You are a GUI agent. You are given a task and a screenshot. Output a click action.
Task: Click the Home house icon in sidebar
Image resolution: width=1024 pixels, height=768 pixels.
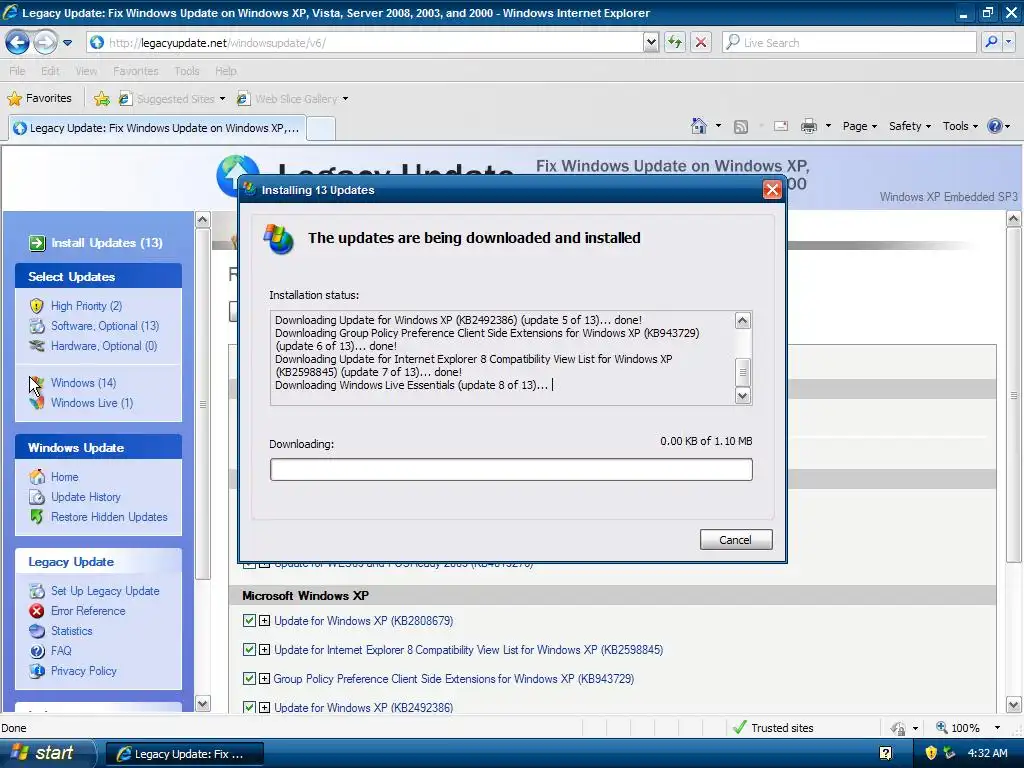pos(37,477)
